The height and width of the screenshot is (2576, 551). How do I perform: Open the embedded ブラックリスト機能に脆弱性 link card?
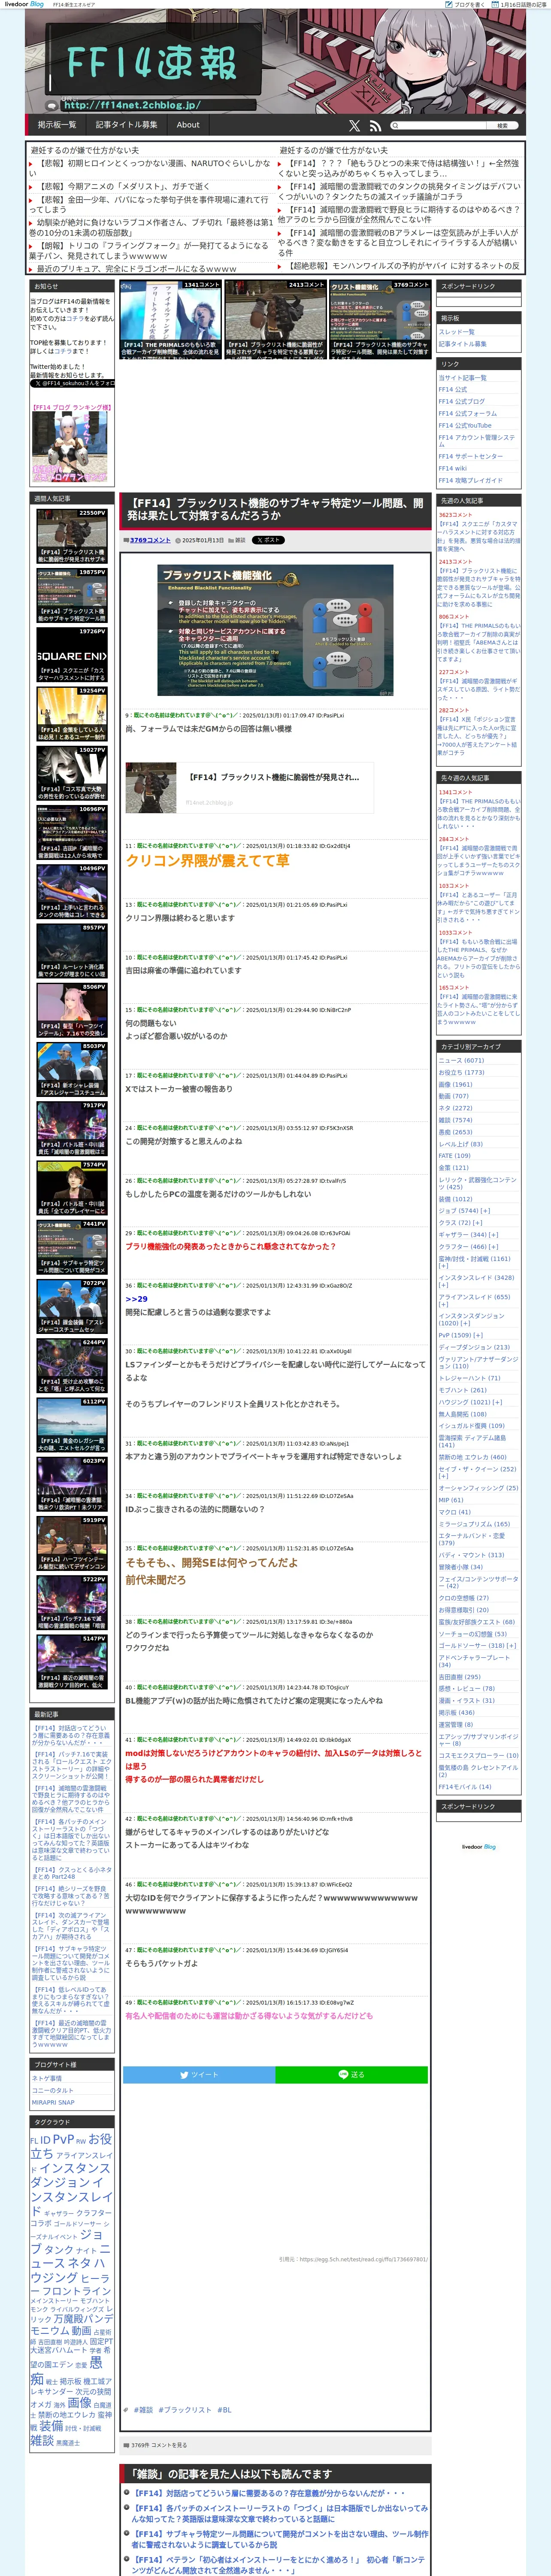click(x=249, y=788)
